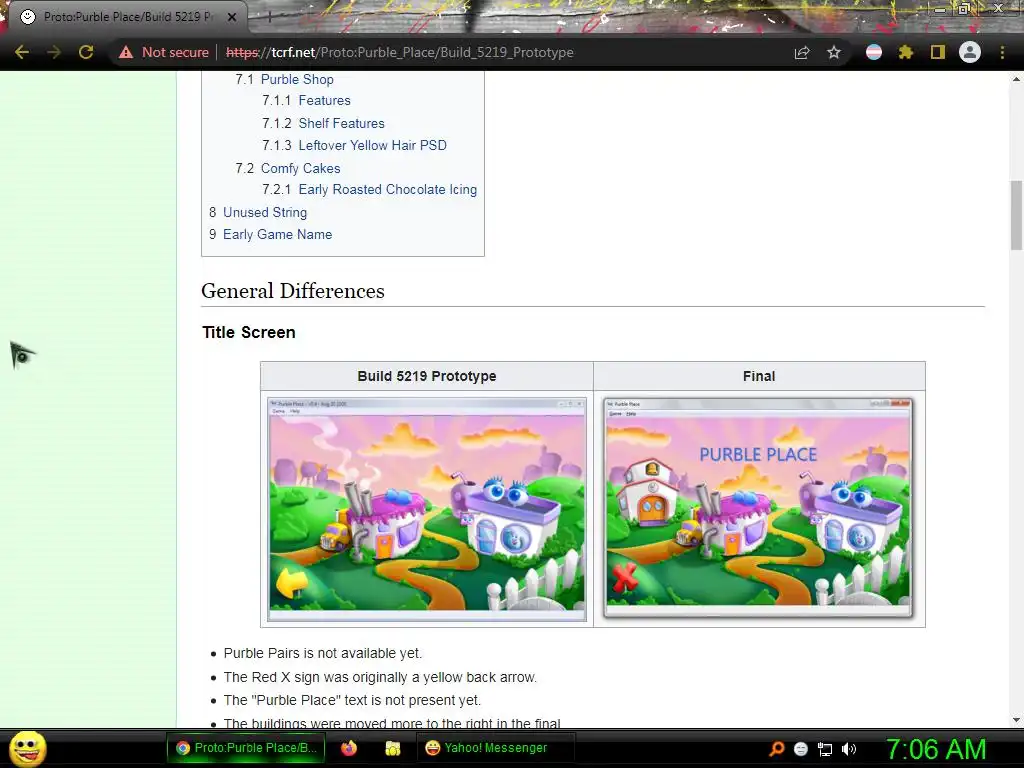Viewport: 1024px width, 768px height.
Task: Reload the current page
Action: [86, 52]
